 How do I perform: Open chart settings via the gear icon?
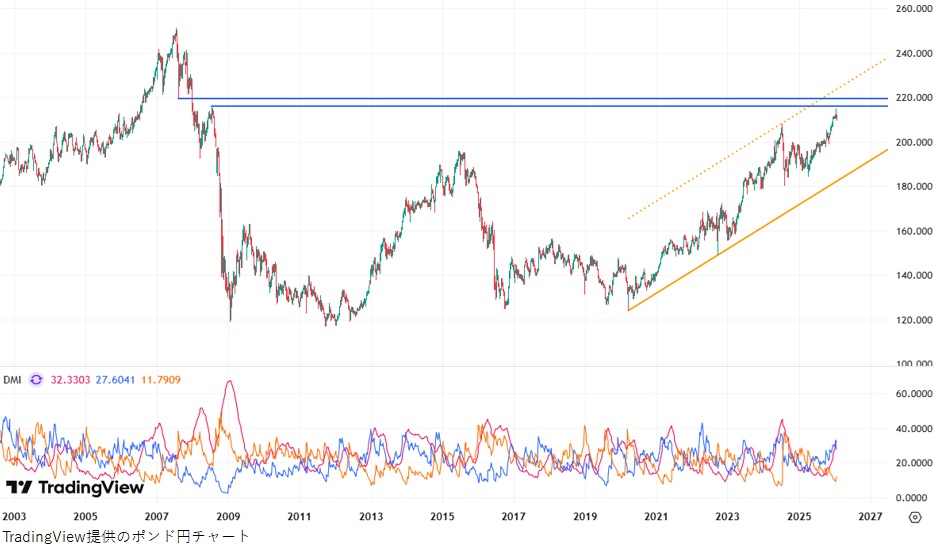914,517
